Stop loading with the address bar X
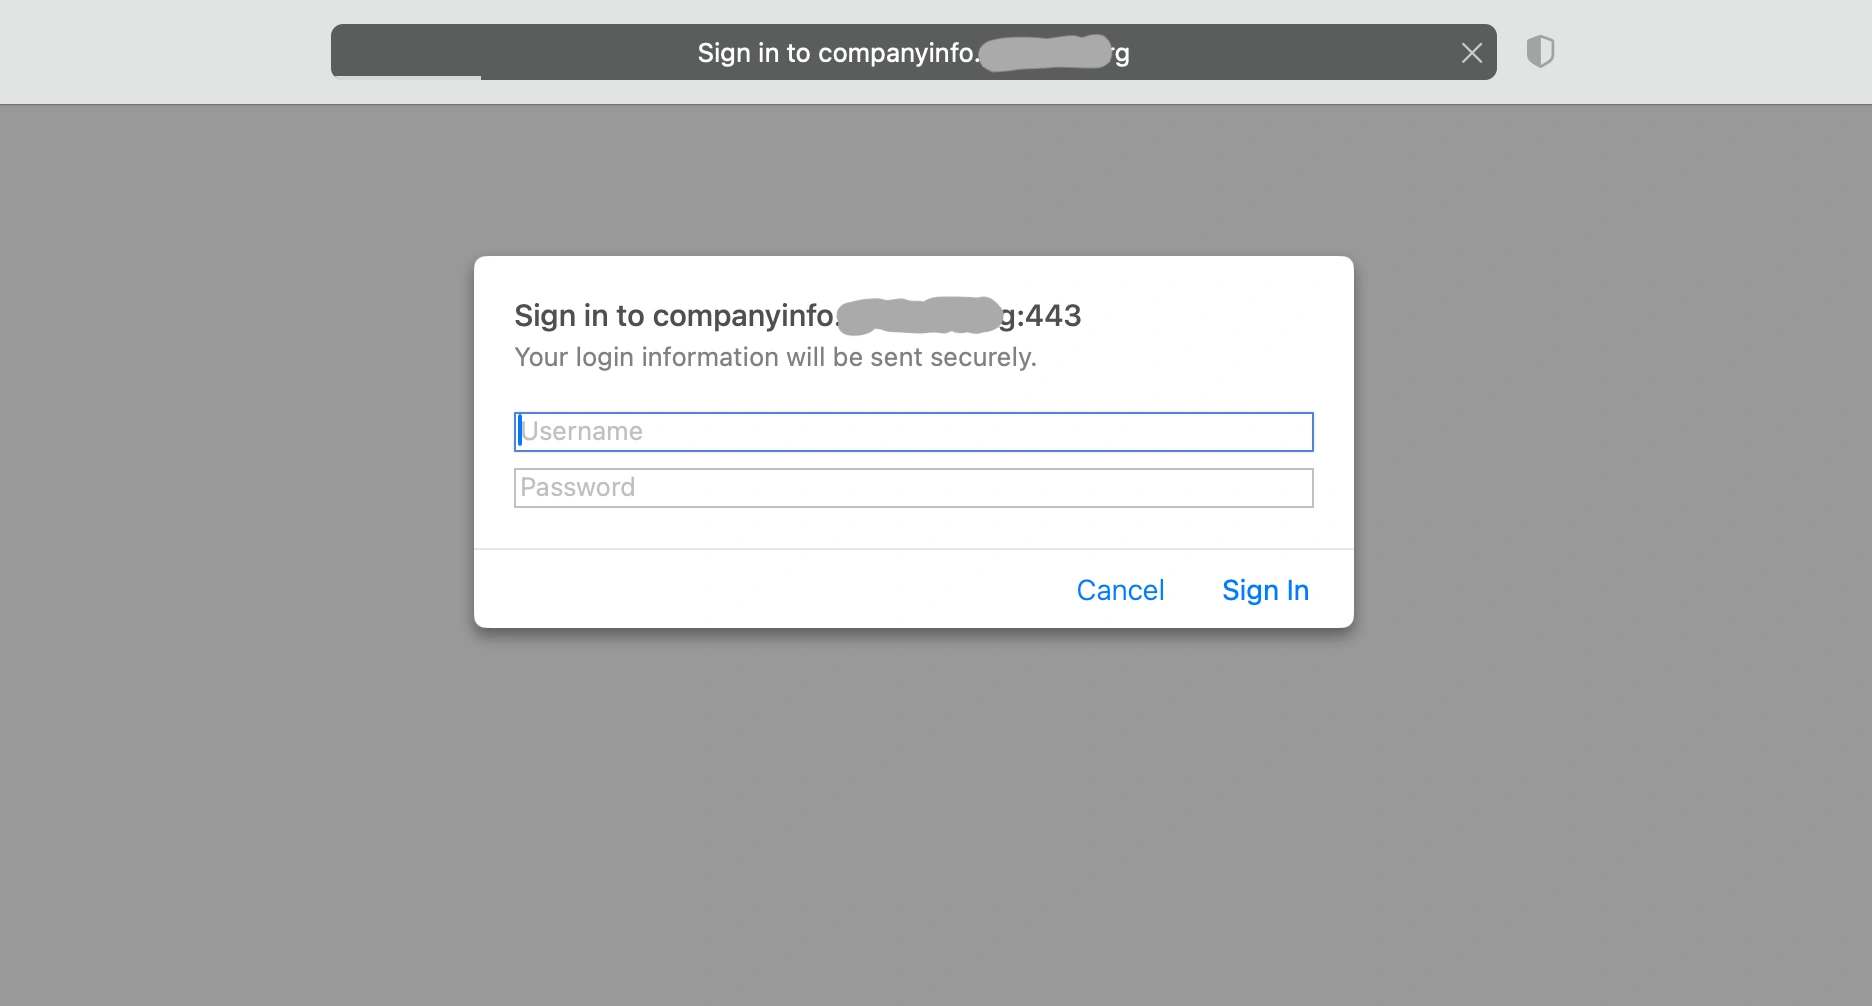This screenshot has height=1006, width=1872. (x=1471, y=53)
